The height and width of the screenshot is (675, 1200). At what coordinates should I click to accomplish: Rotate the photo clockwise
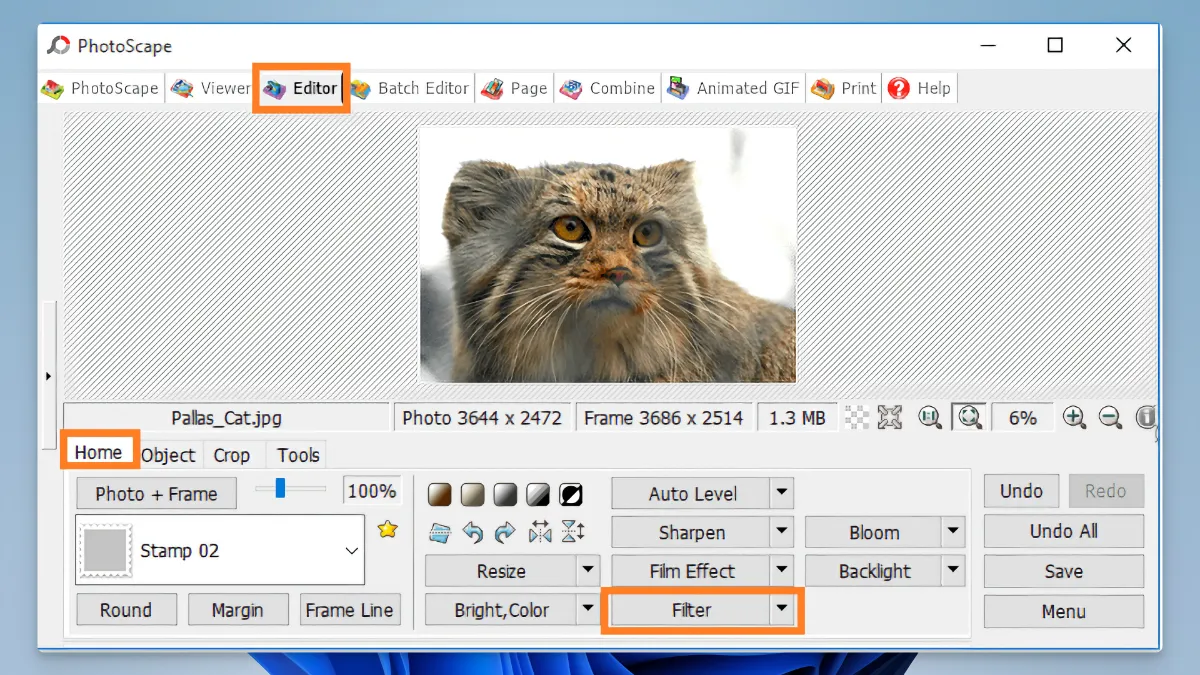pos(506,532)
